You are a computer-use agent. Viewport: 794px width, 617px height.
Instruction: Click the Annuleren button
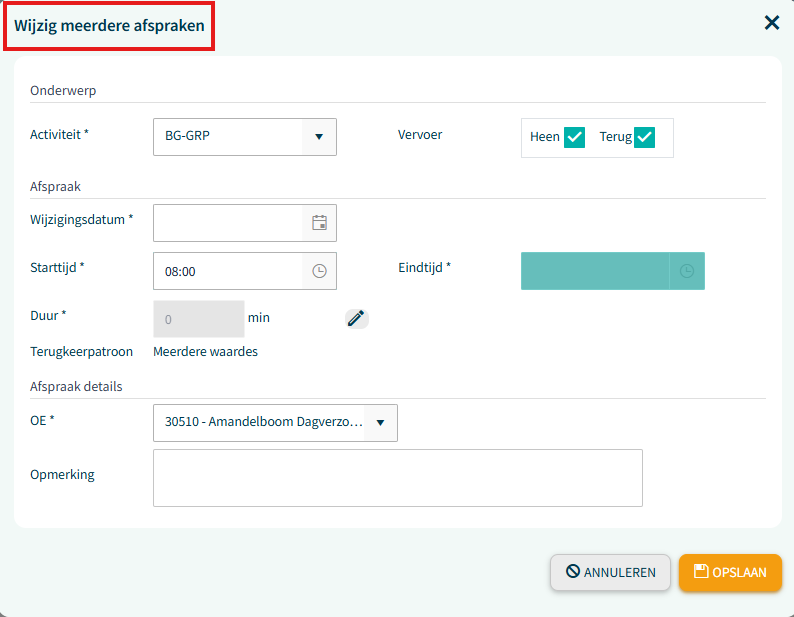coord(610,572)
